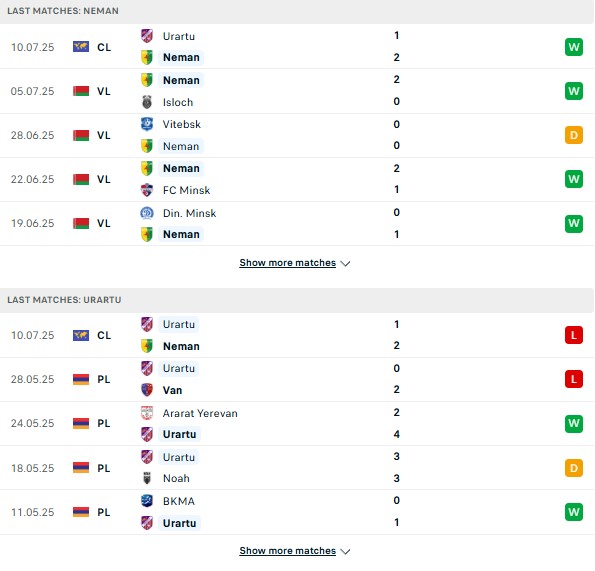Viewport: 595px width, 571px height.
Task: Click the Ararat Yerevan club logo
Action: (x=147, y=413)
